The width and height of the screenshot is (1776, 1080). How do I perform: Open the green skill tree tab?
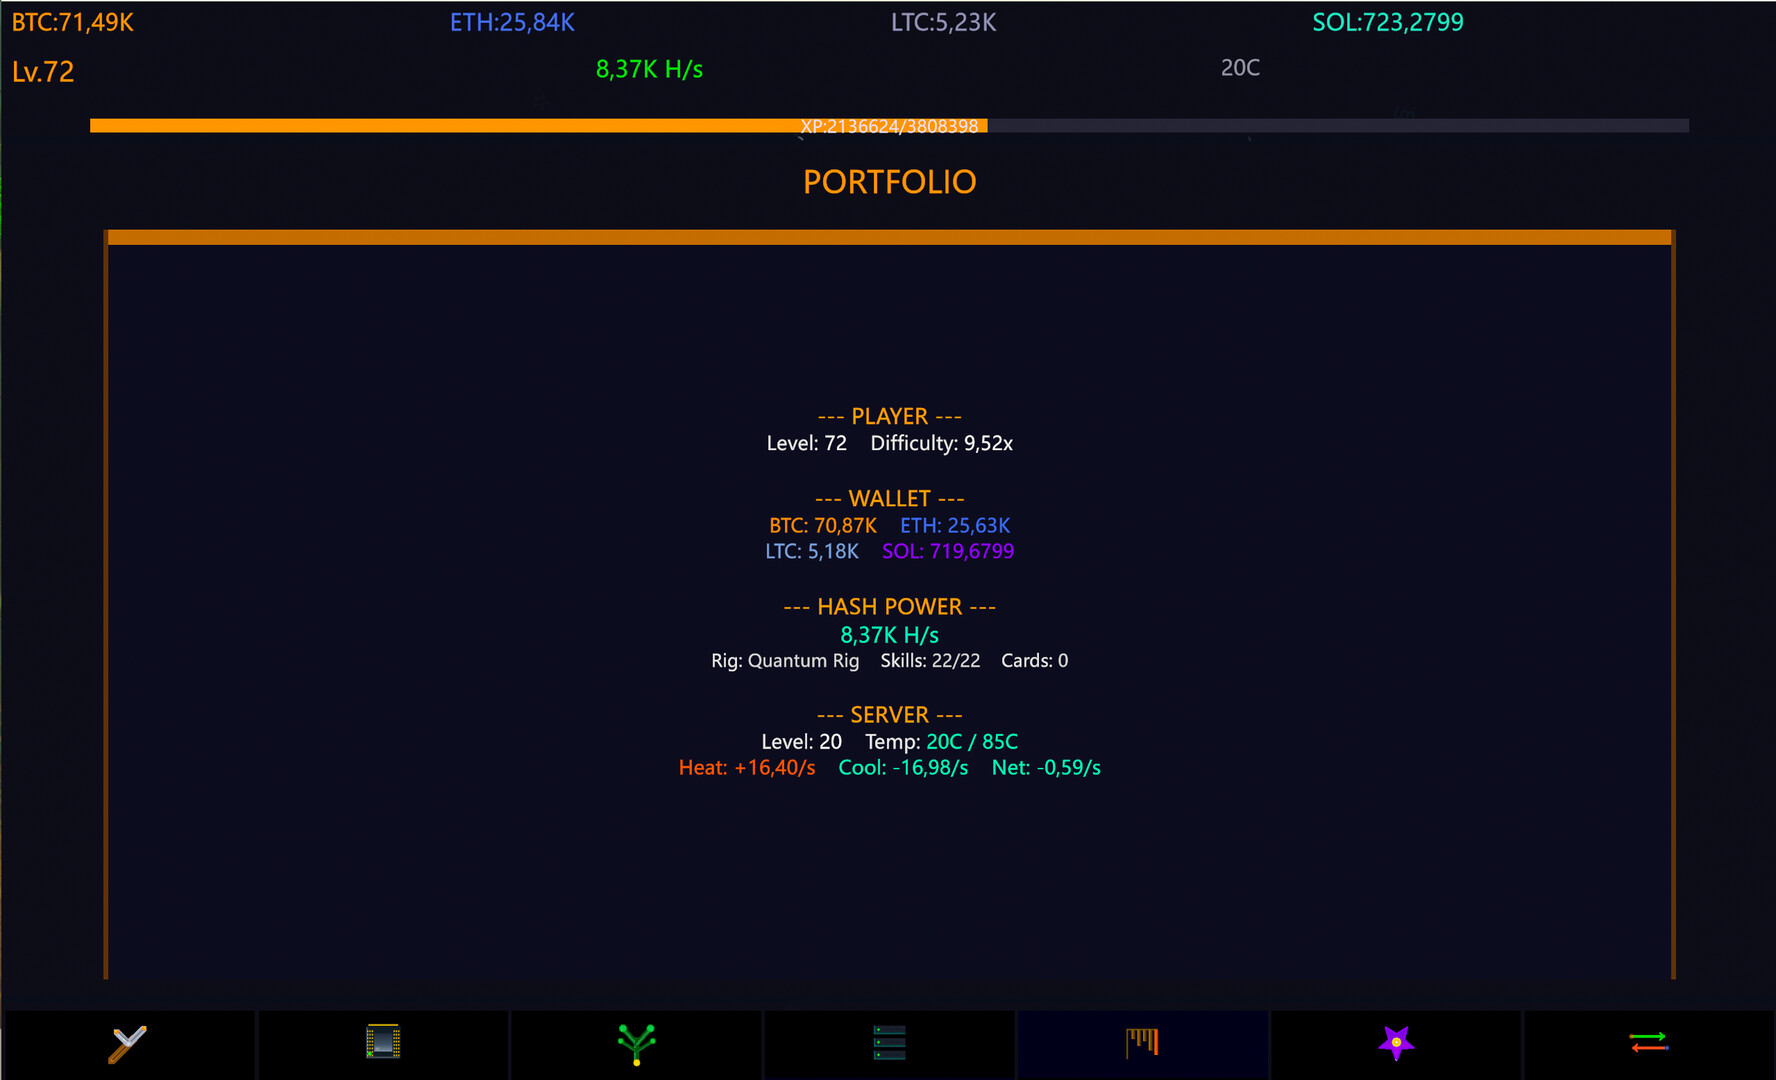pyautogui.click(x=636, y=1044)
